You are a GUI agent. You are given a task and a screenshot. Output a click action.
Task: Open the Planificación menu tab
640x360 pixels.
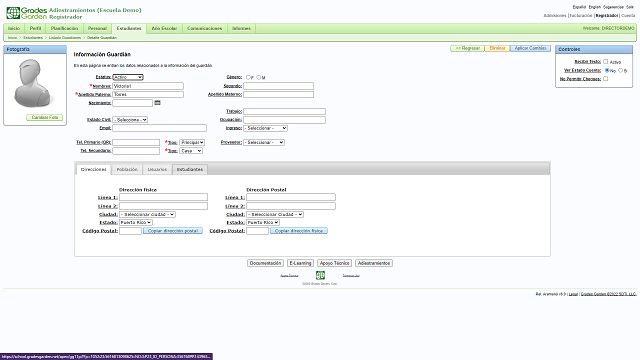64,28
